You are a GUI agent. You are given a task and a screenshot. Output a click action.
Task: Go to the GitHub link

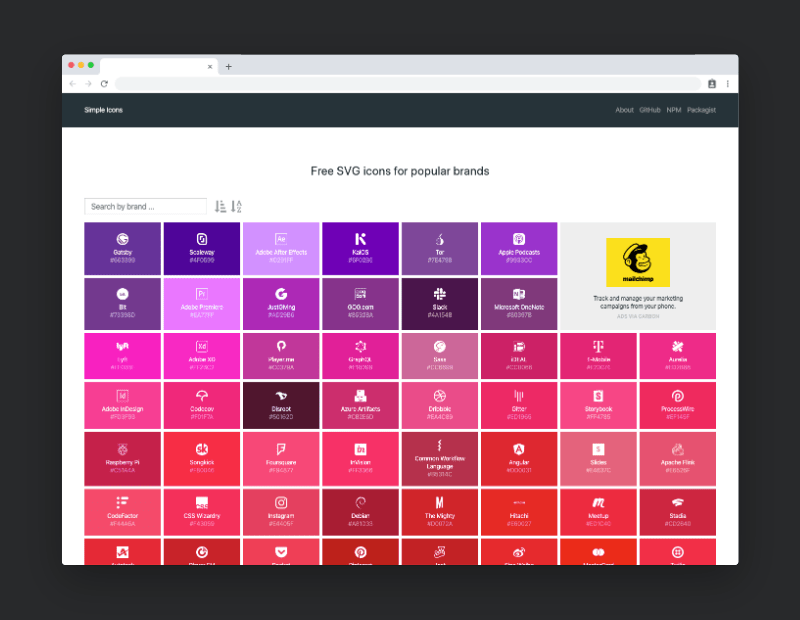tap(650, 110)
